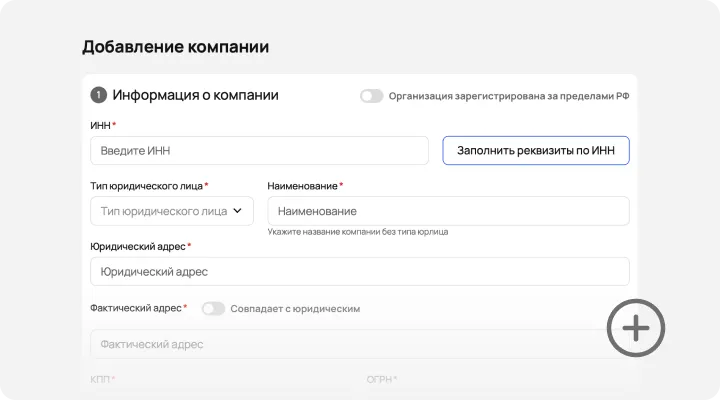Click the 'Информация о компании' section heading
Screen dimensions: 720x400
tap(195, 96)
